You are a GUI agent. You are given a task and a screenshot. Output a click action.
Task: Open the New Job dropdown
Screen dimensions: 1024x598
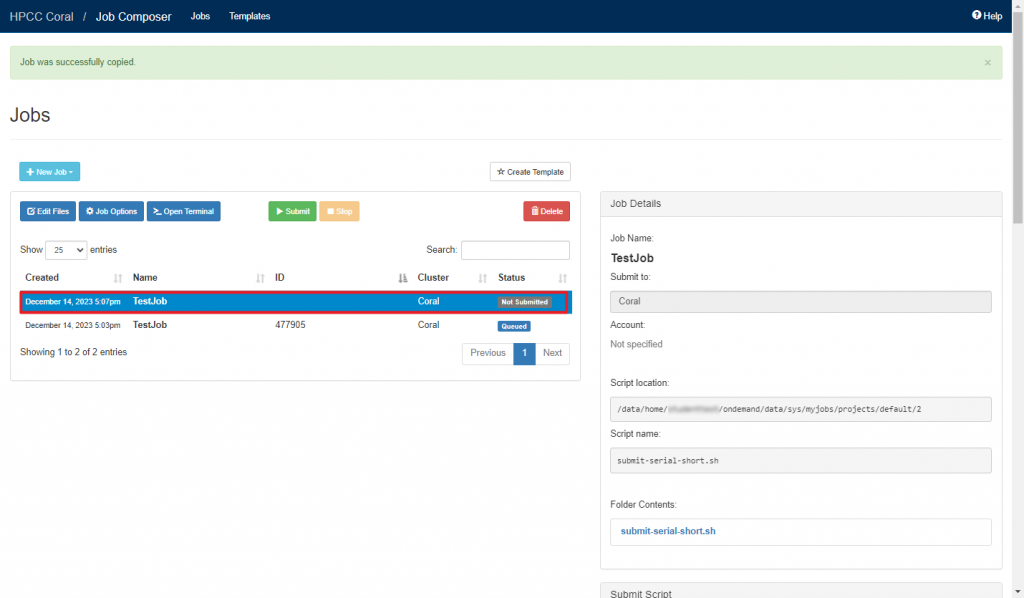click(49, 171)
